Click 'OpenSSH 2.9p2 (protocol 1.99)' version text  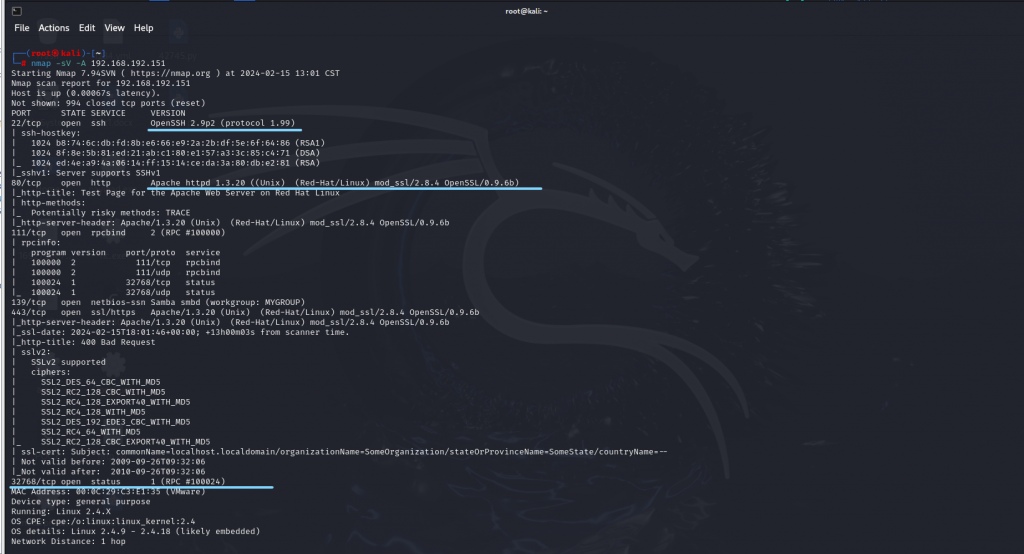(223, 123)
